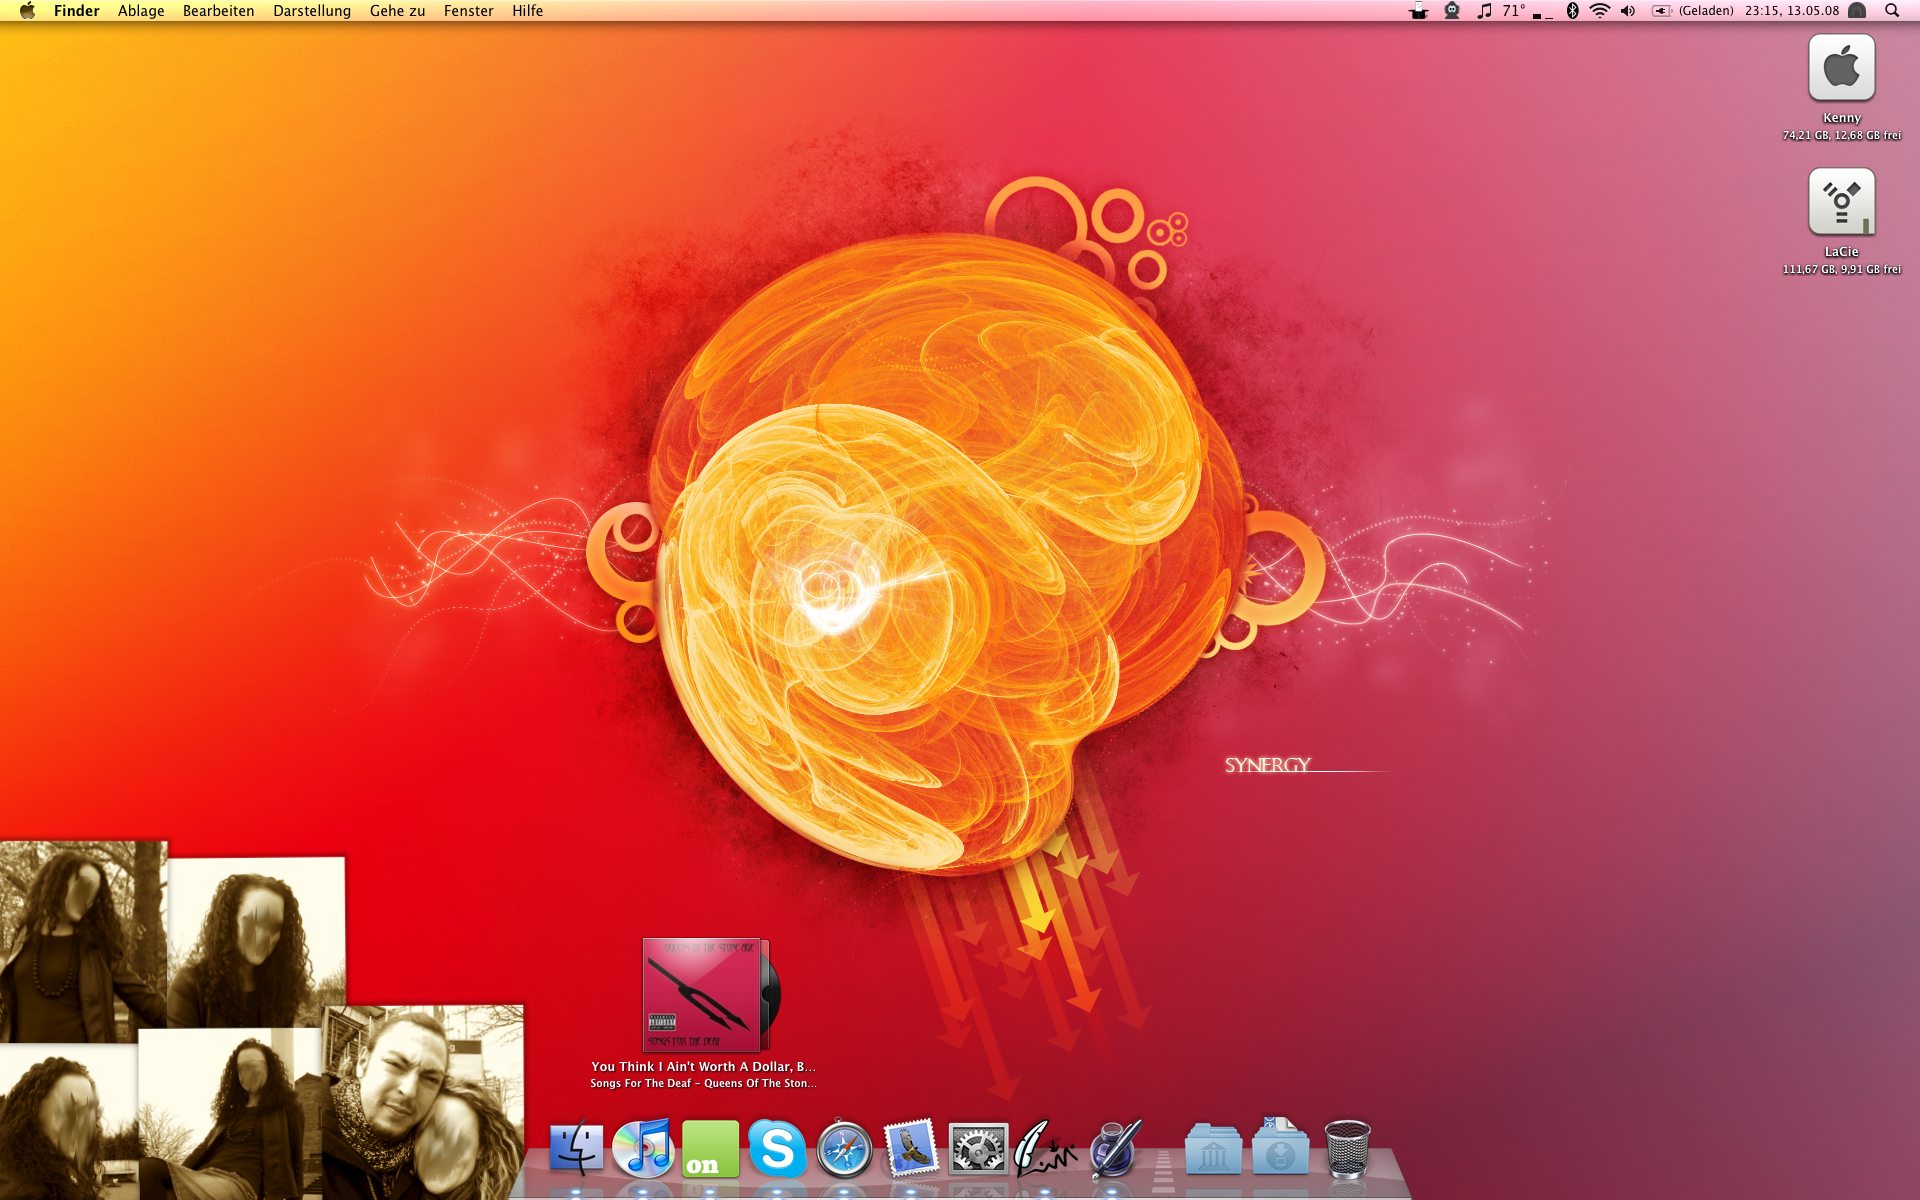
Task: Open the Ablage menu
Action: tap(141, 11)
